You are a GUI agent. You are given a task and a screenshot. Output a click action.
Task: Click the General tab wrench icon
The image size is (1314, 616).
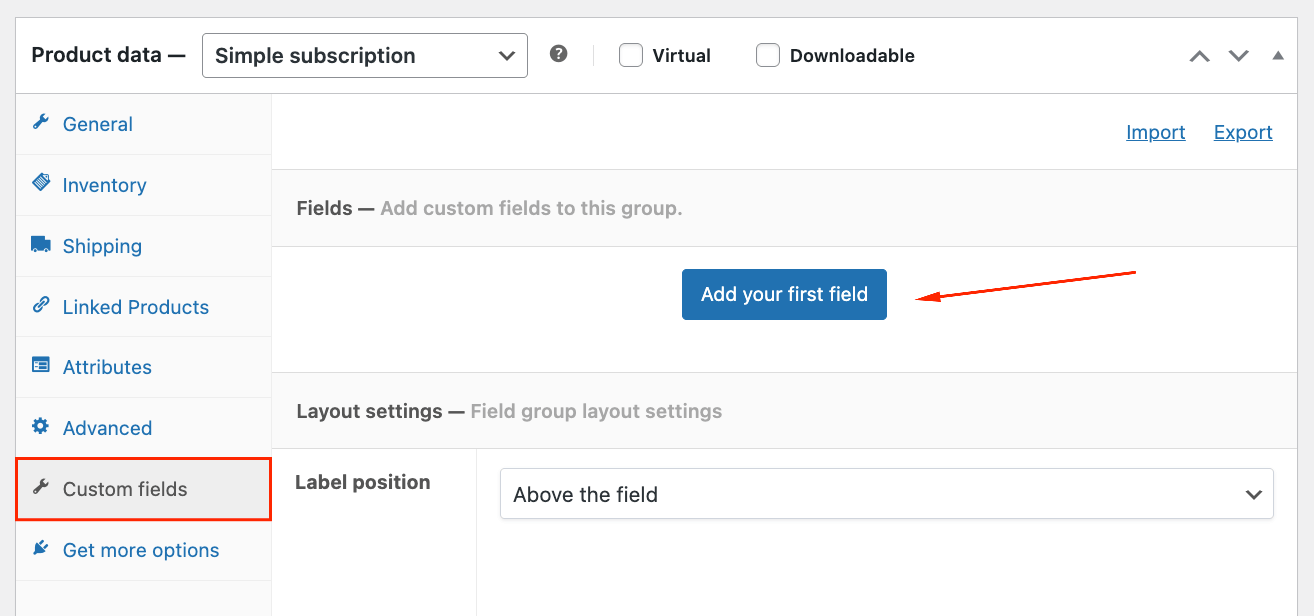pyautogui.click(x=40, y=123)
